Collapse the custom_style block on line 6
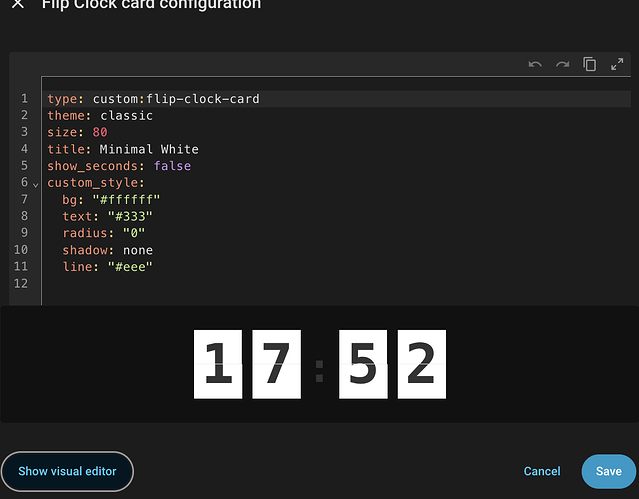 tap(35, 185)
